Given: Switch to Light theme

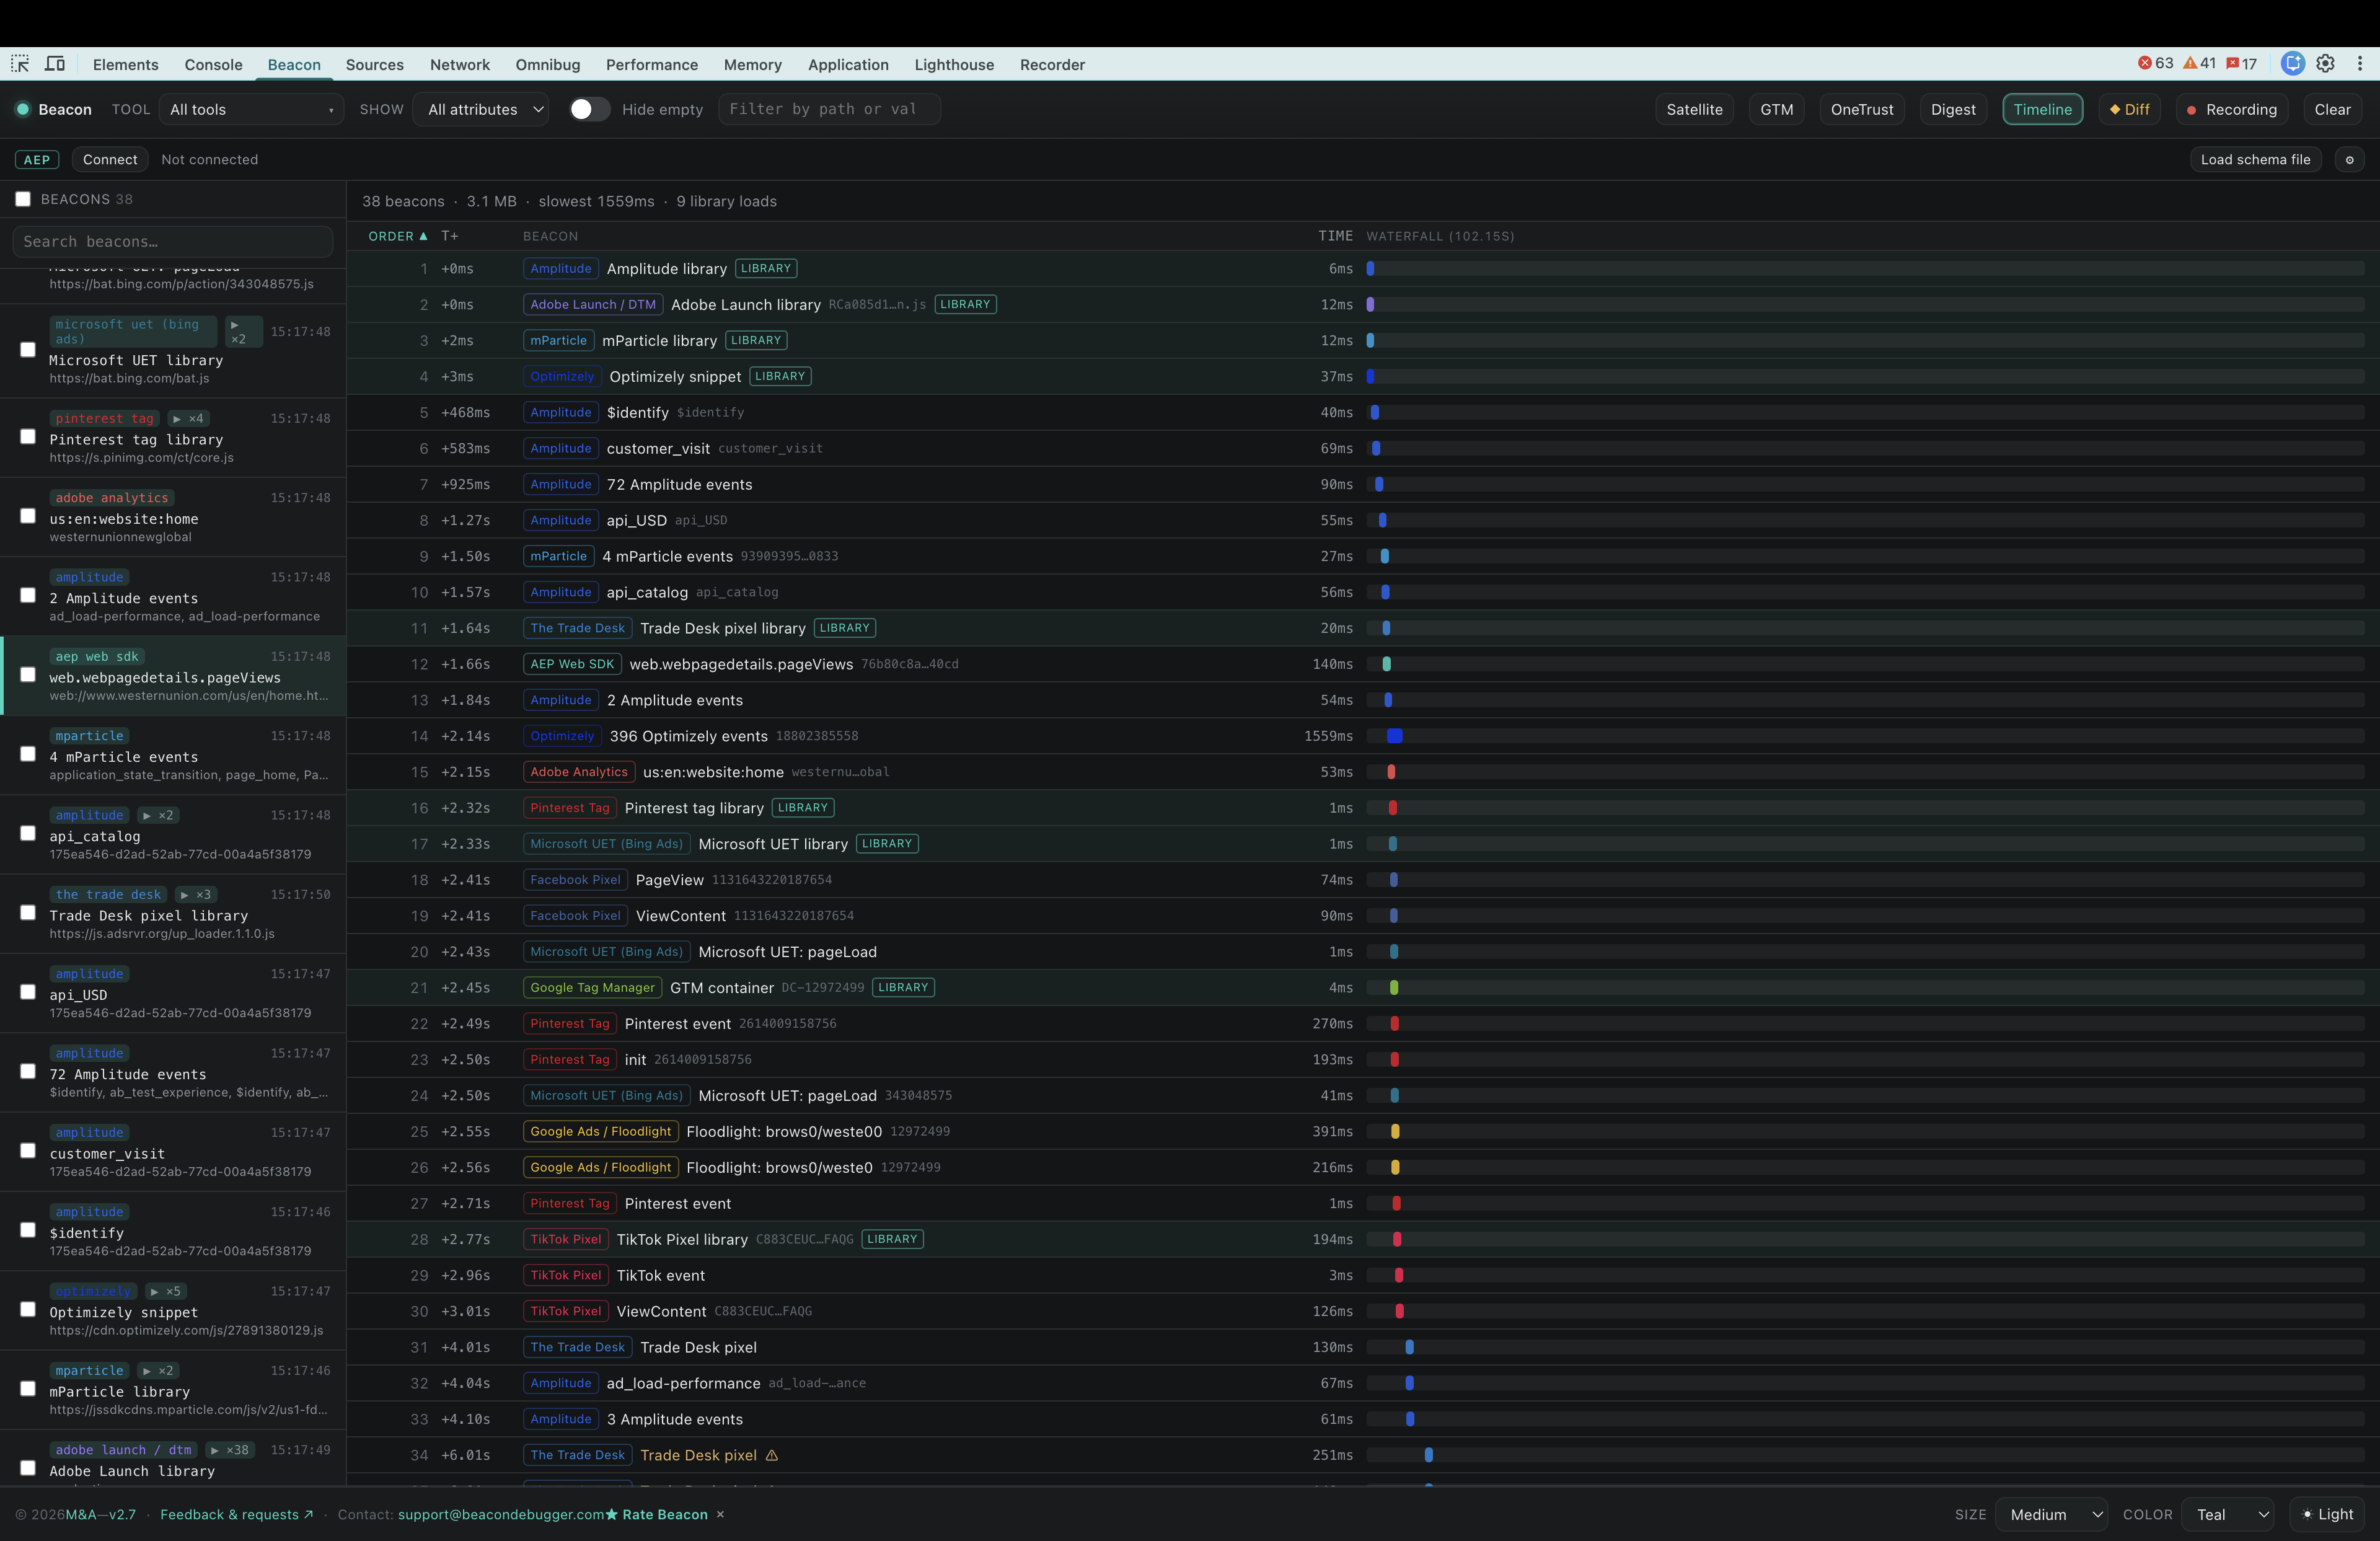Looking at the screenshot, I should (2328, 1514).
